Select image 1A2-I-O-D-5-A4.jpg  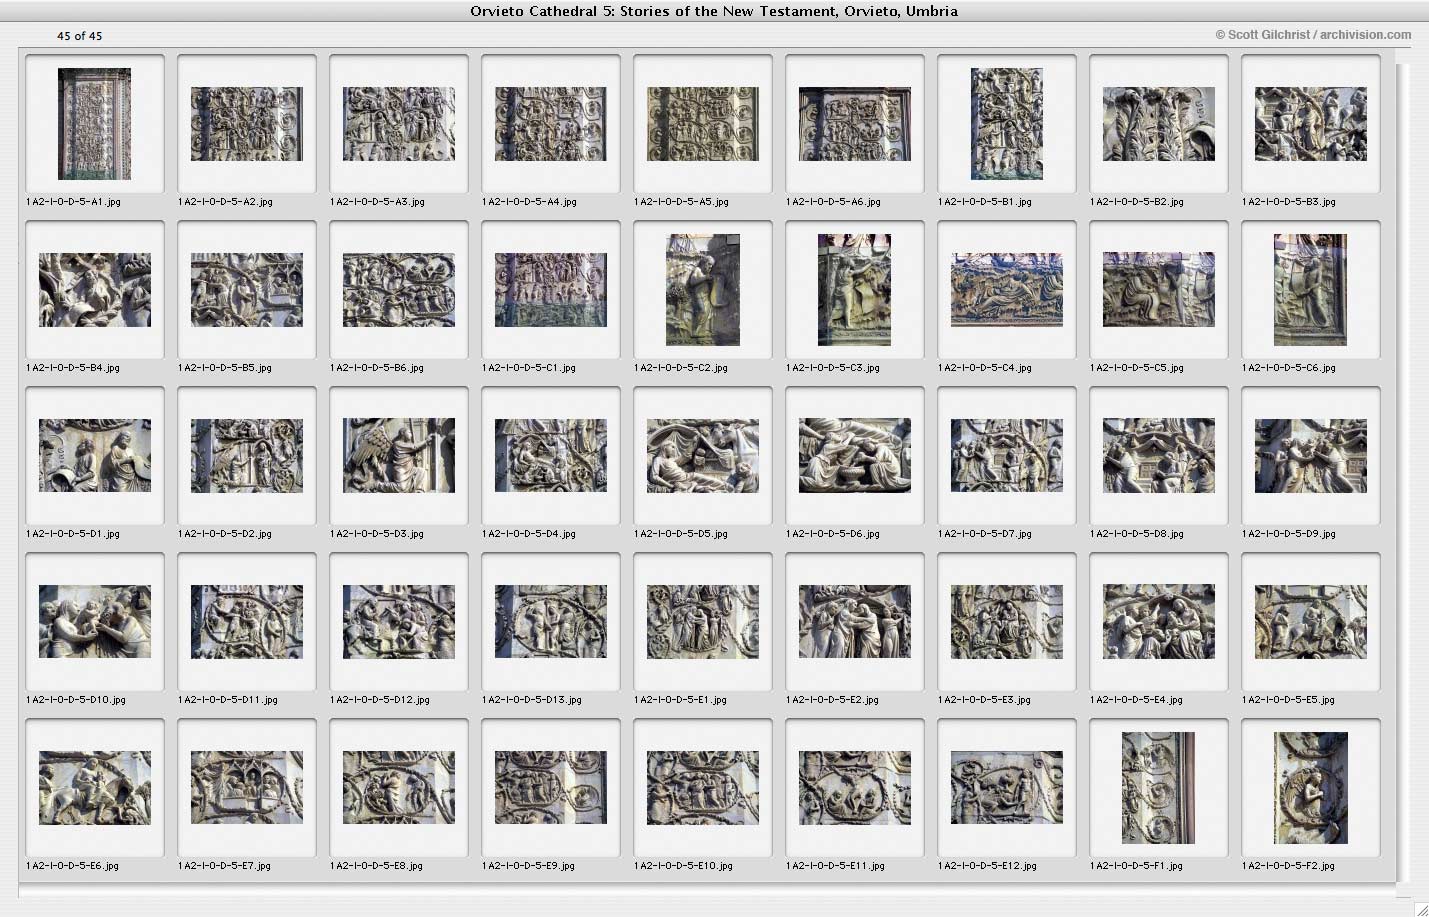coord(551,124)
